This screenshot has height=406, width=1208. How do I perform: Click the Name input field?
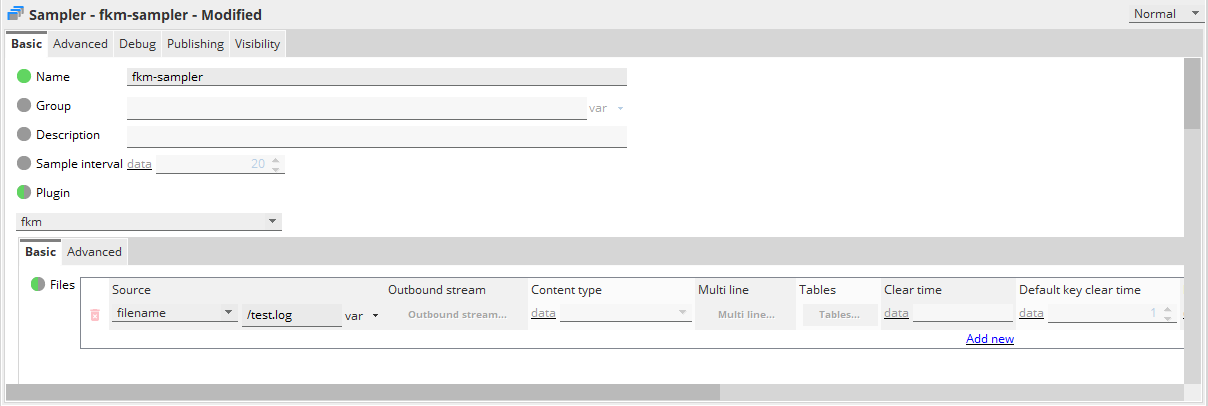(376, 77)
